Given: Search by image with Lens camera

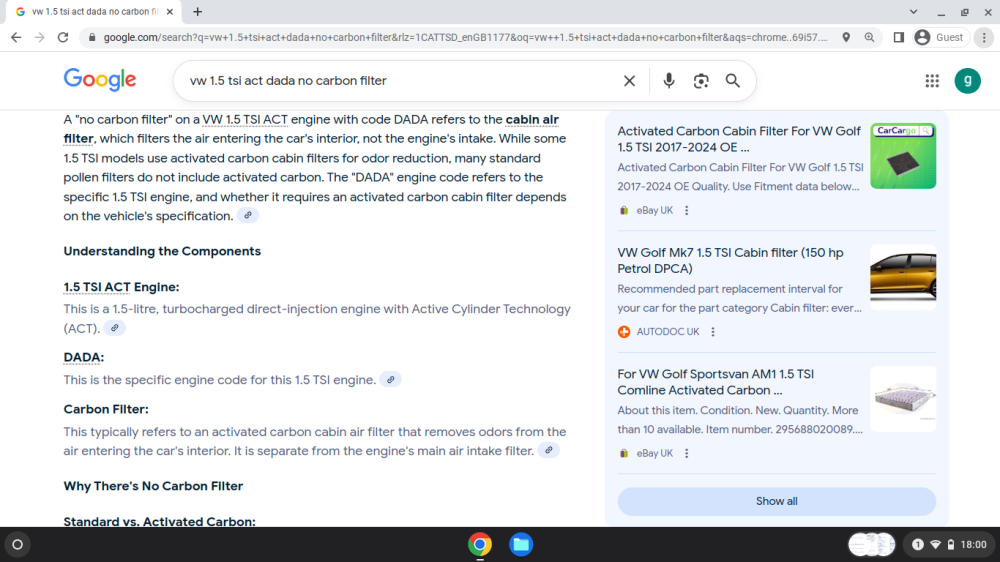Looking at the screenshot, I should tap(701, 81).
